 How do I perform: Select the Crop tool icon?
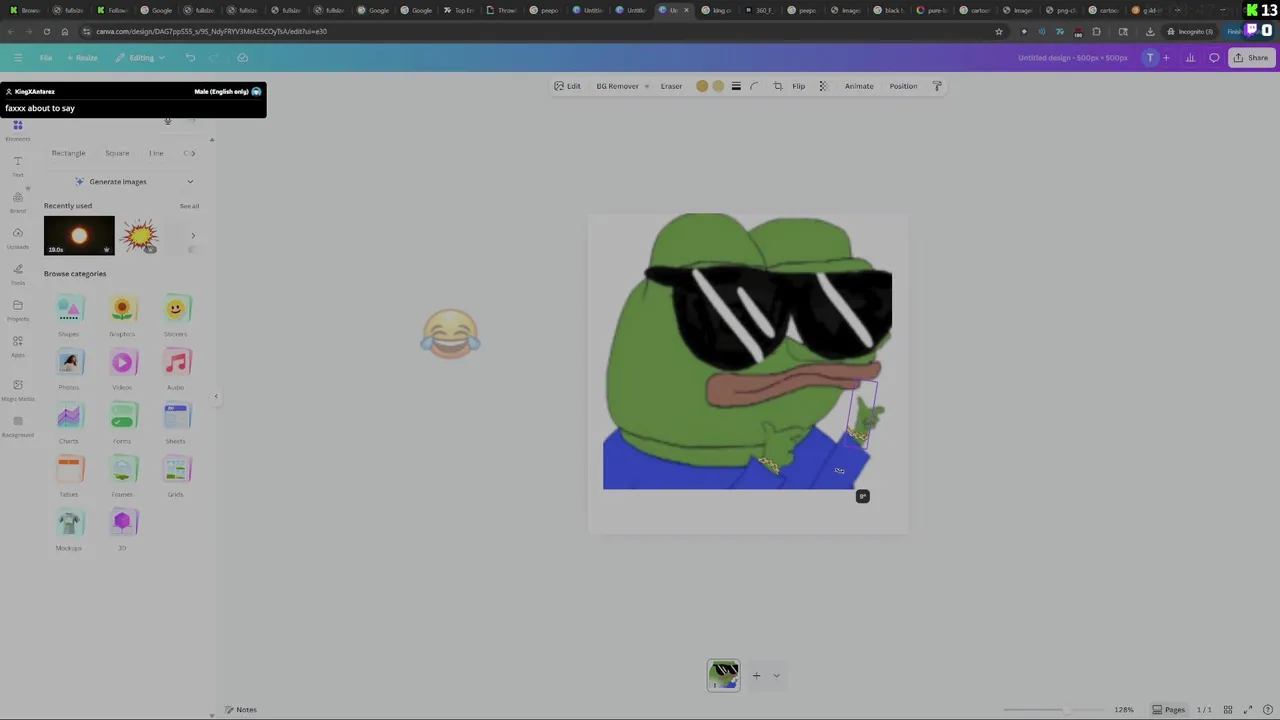(x=778, y=86)
